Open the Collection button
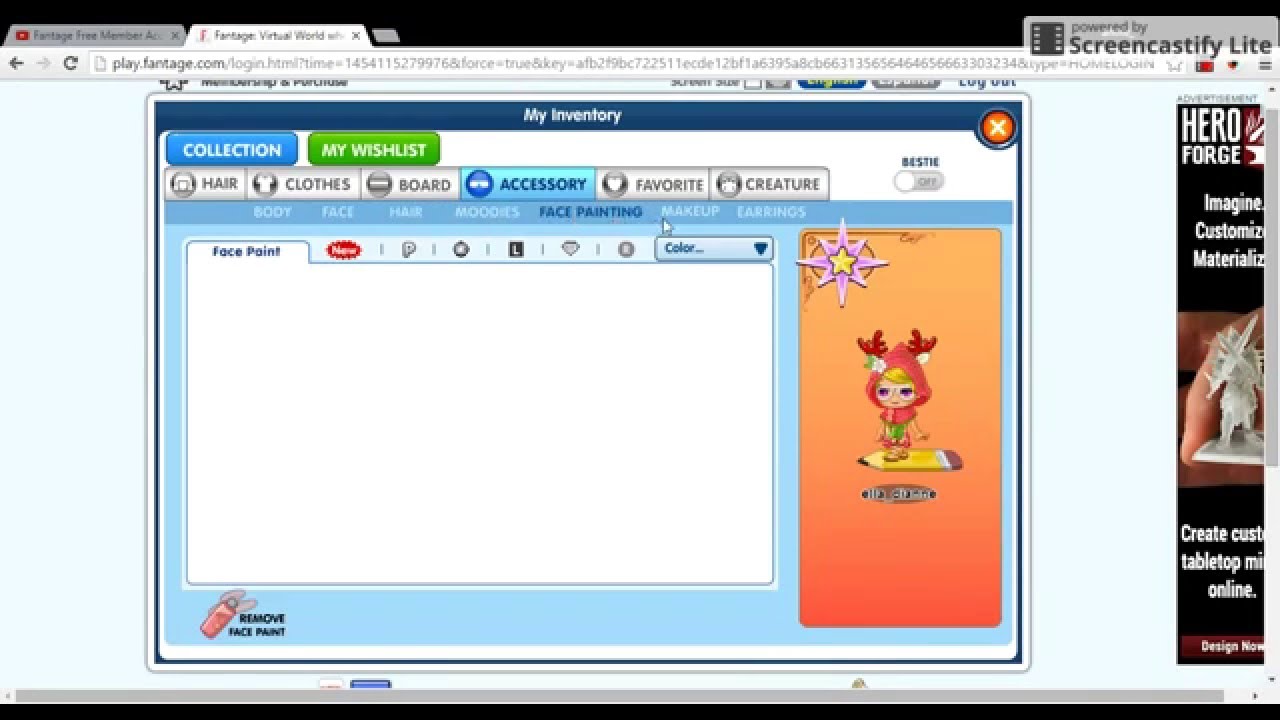Image resolution: width=1280 pixels, height=720 pixels. [x=232, y=150]
